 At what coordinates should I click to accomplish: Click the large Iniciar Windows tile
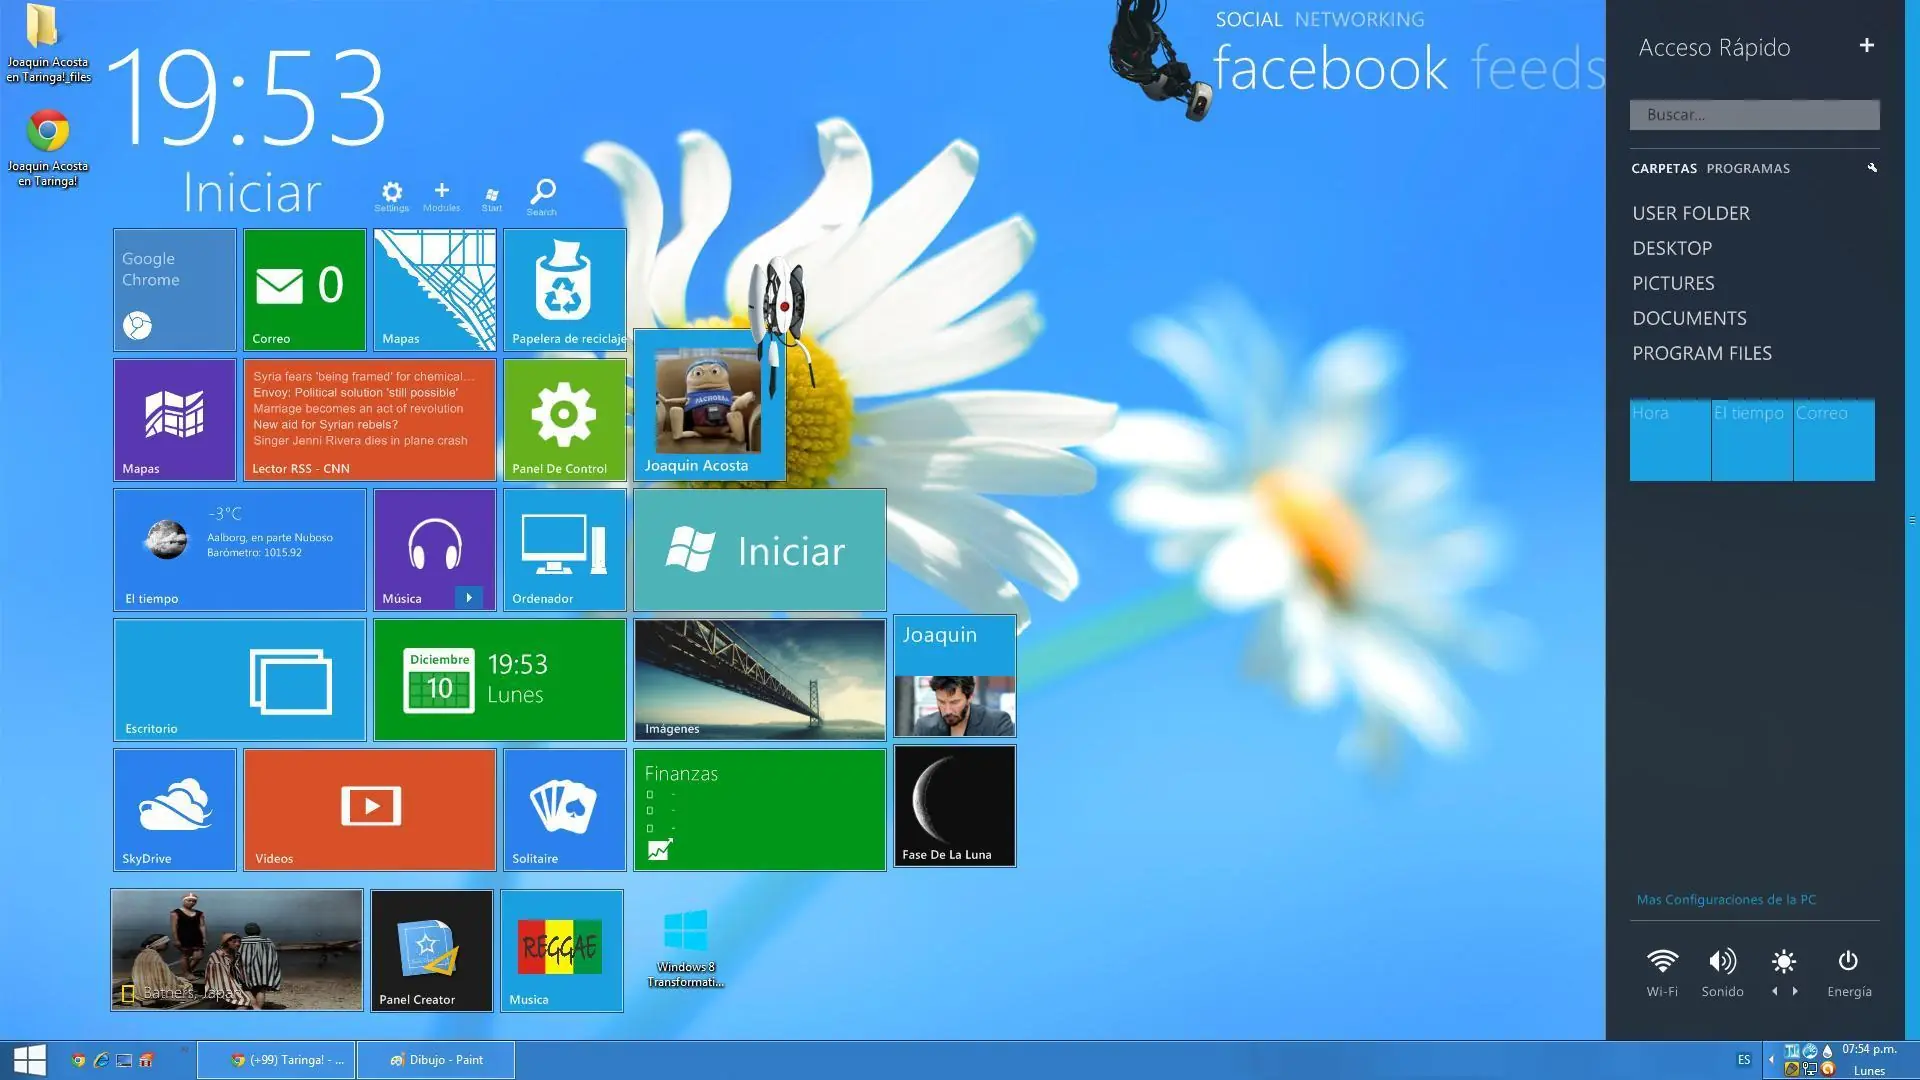[760, 550]
